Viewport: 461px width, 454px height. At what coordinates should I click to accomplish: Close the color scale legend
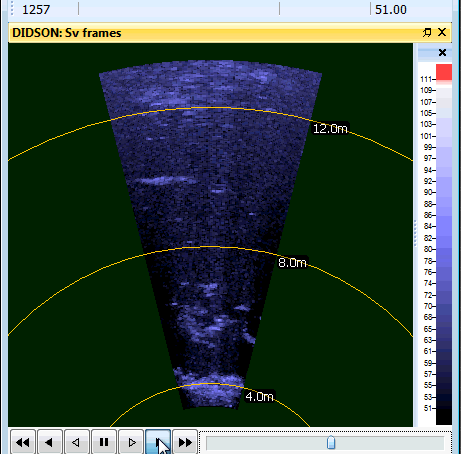pos(442,52)
